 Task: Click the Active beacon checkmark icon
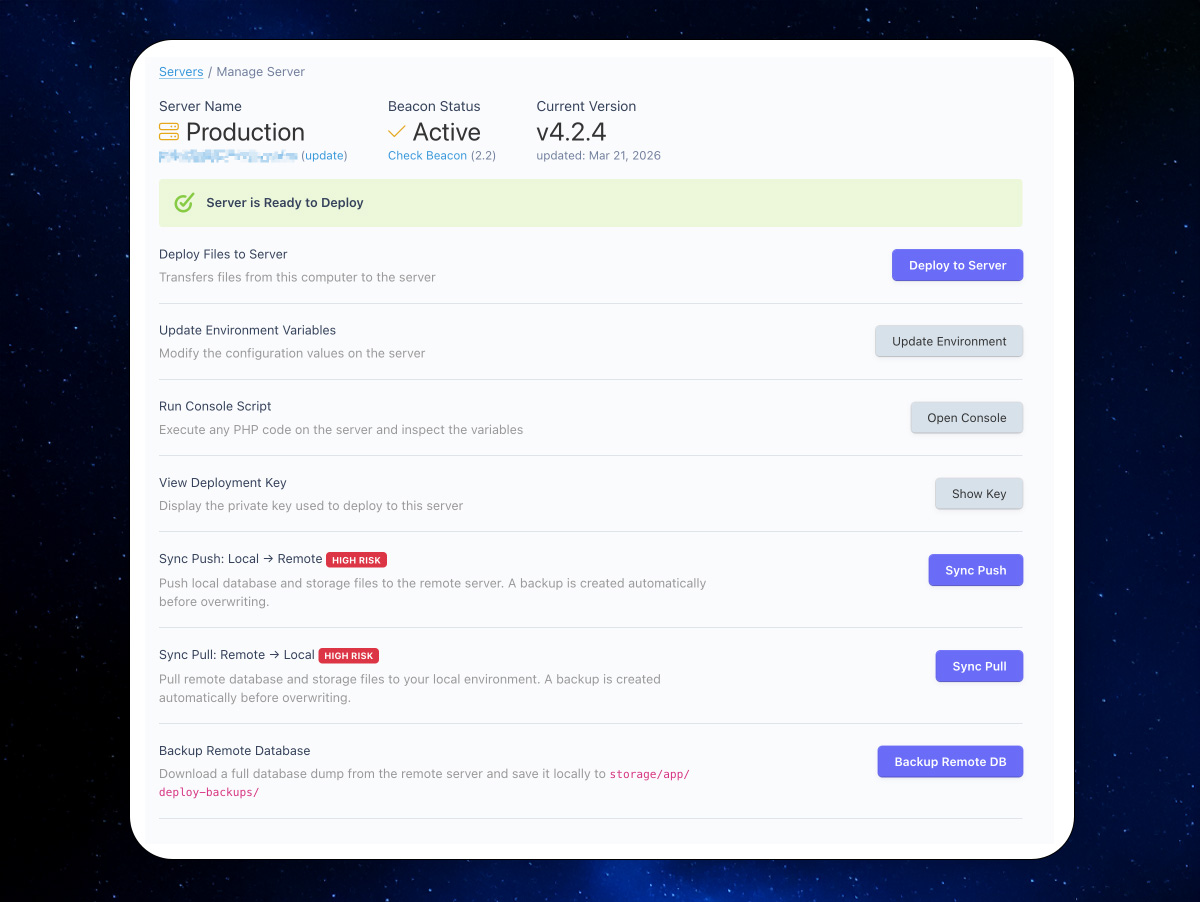coord(397,132)
